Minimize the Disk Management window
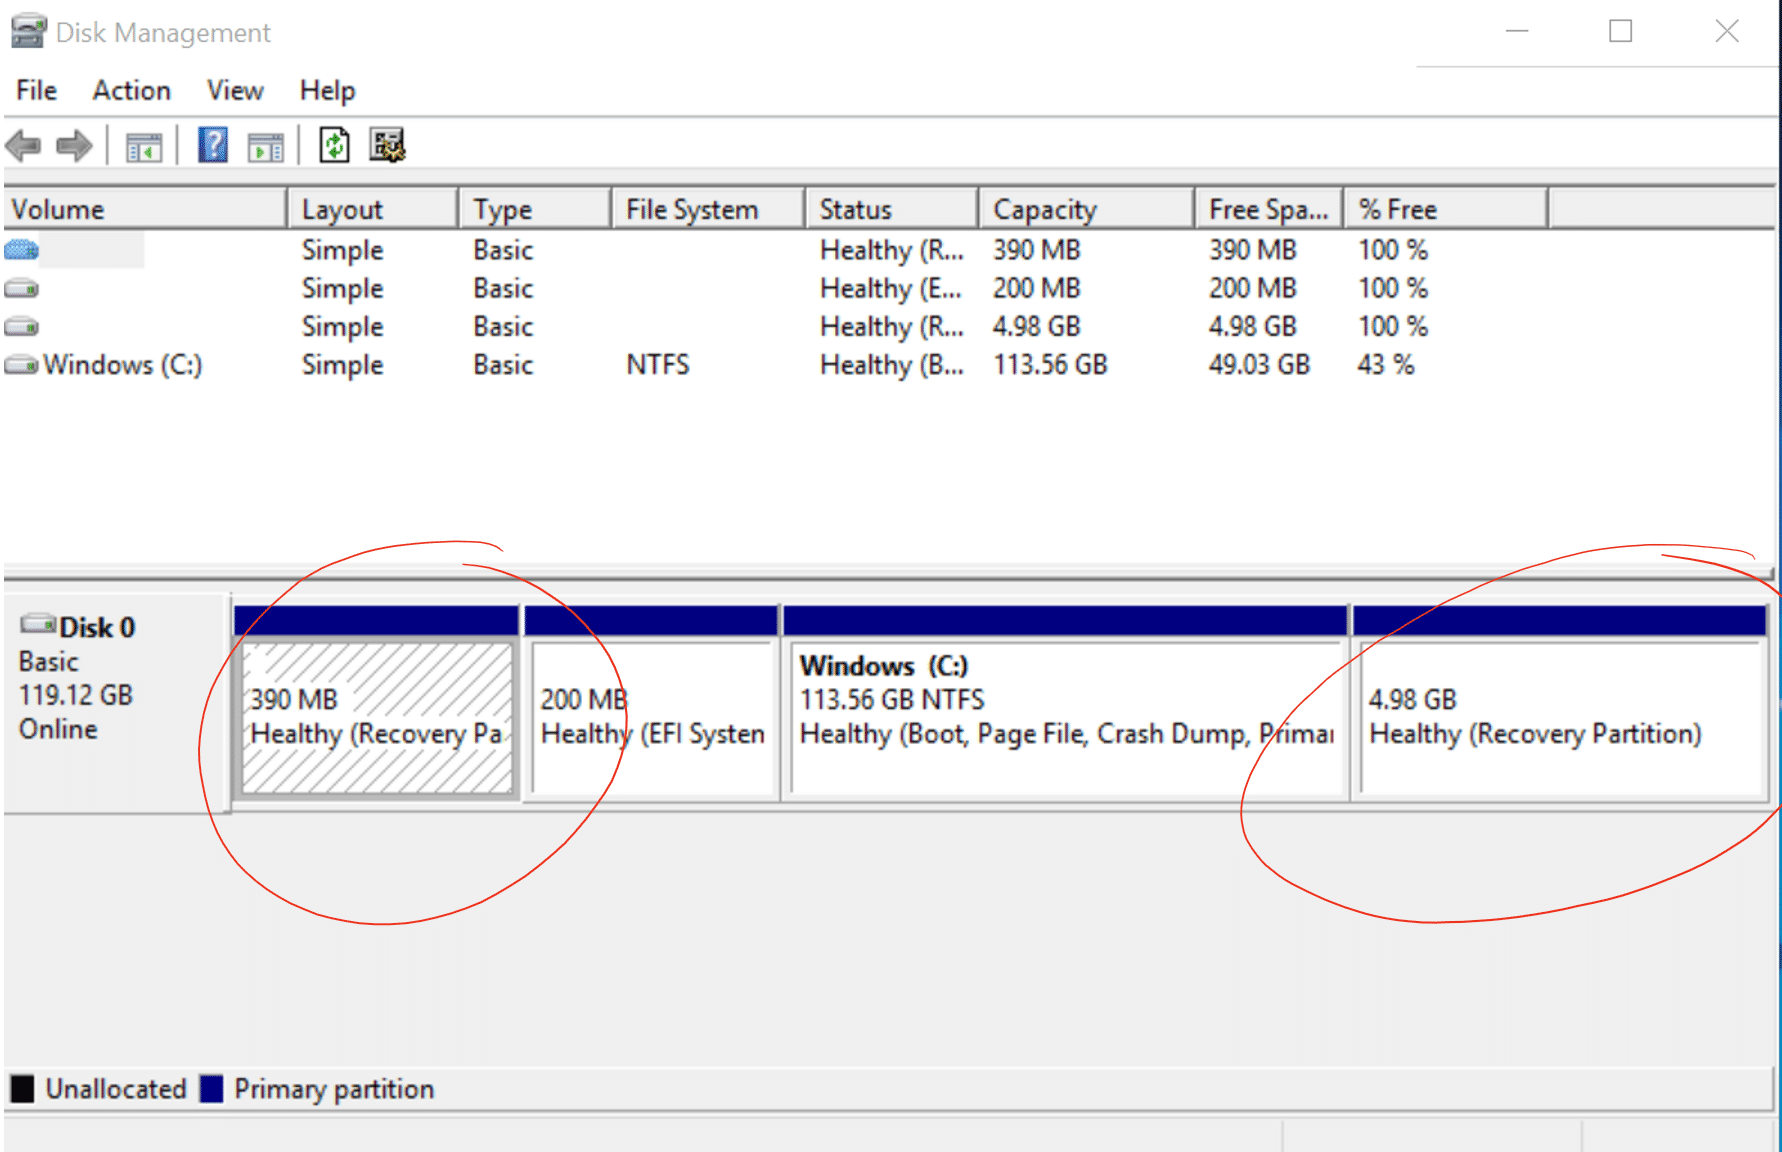 click(1517, 31)
